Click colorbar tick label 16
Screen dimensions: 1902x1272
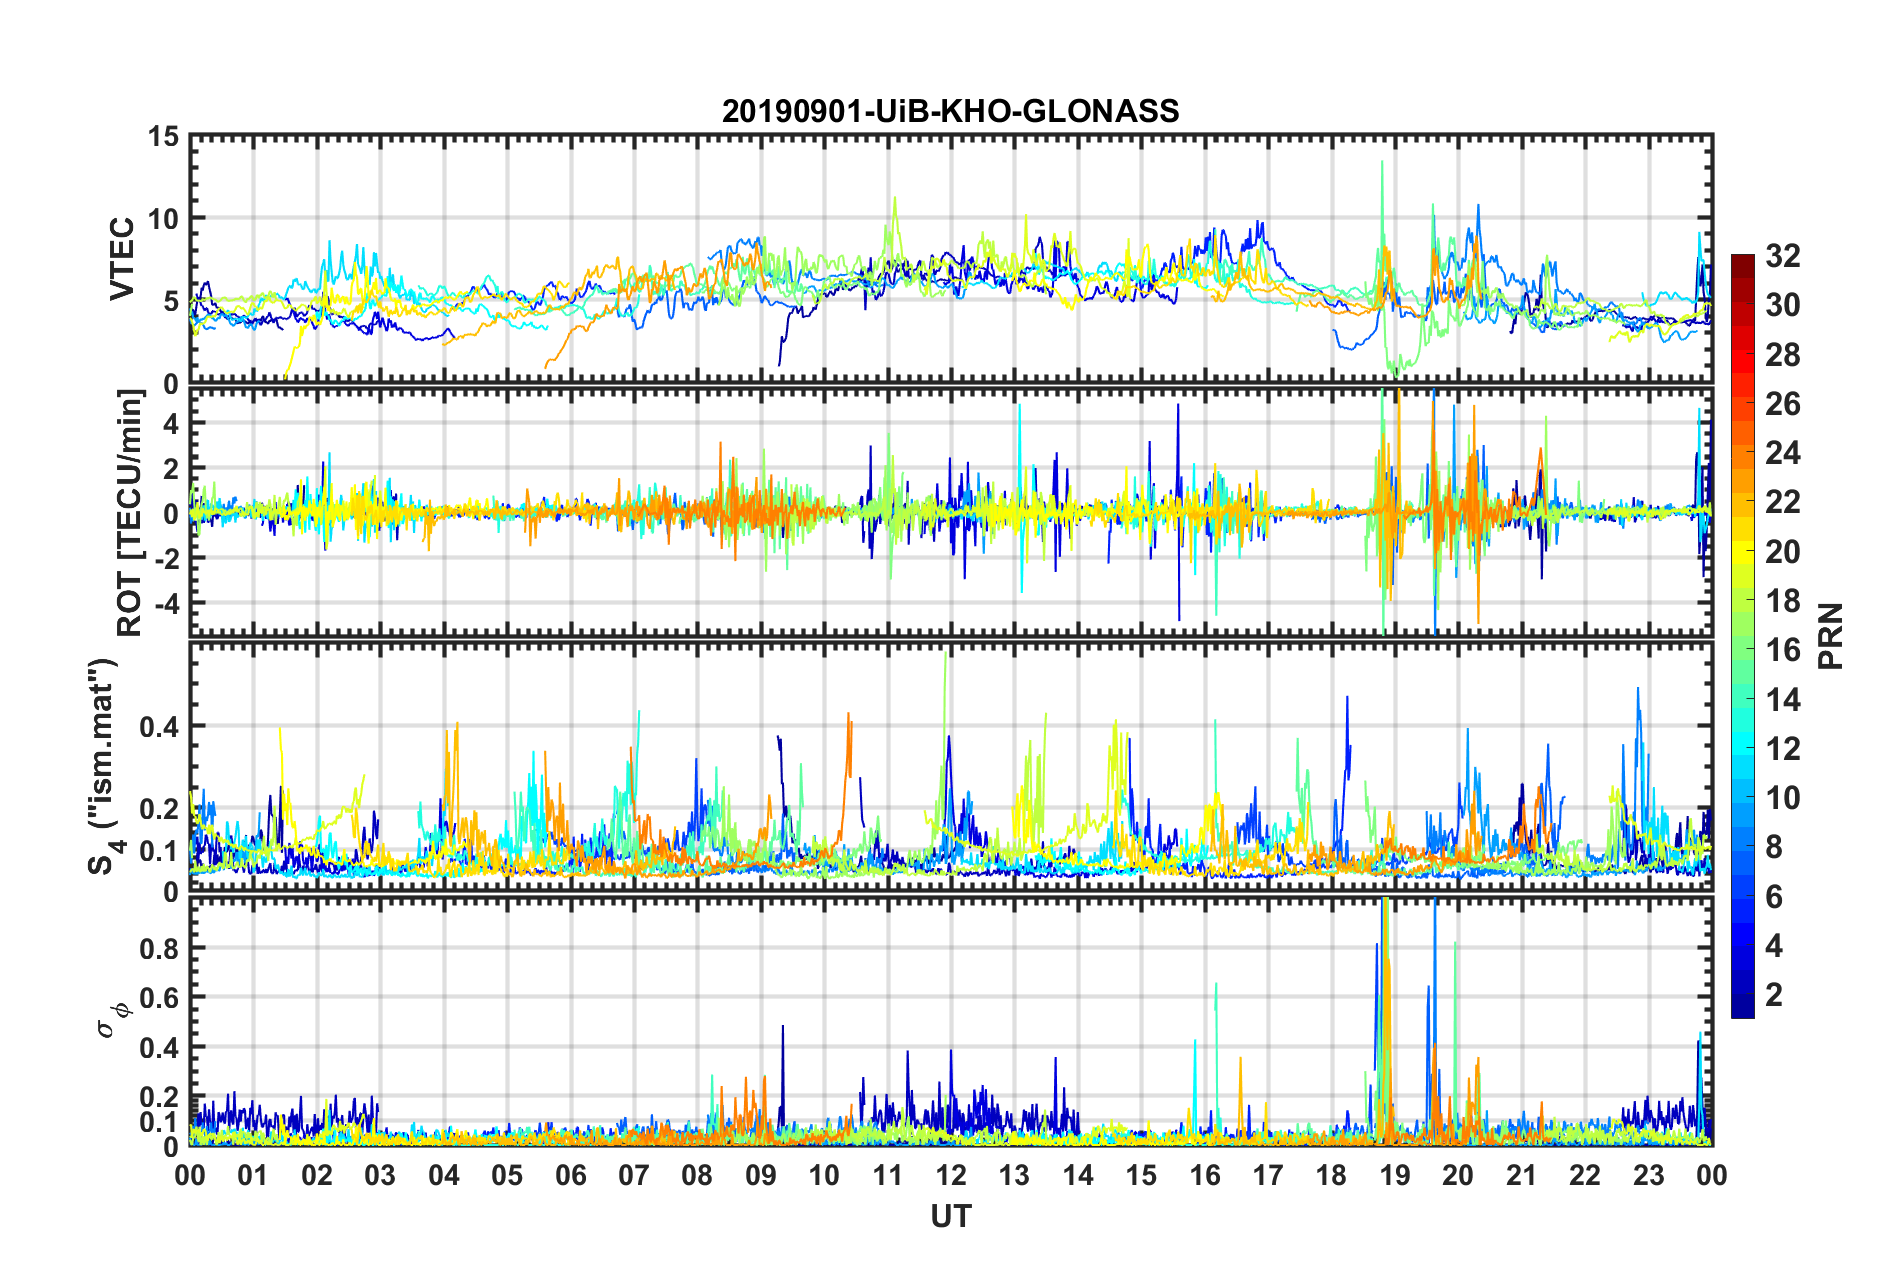coord(1782,650)
